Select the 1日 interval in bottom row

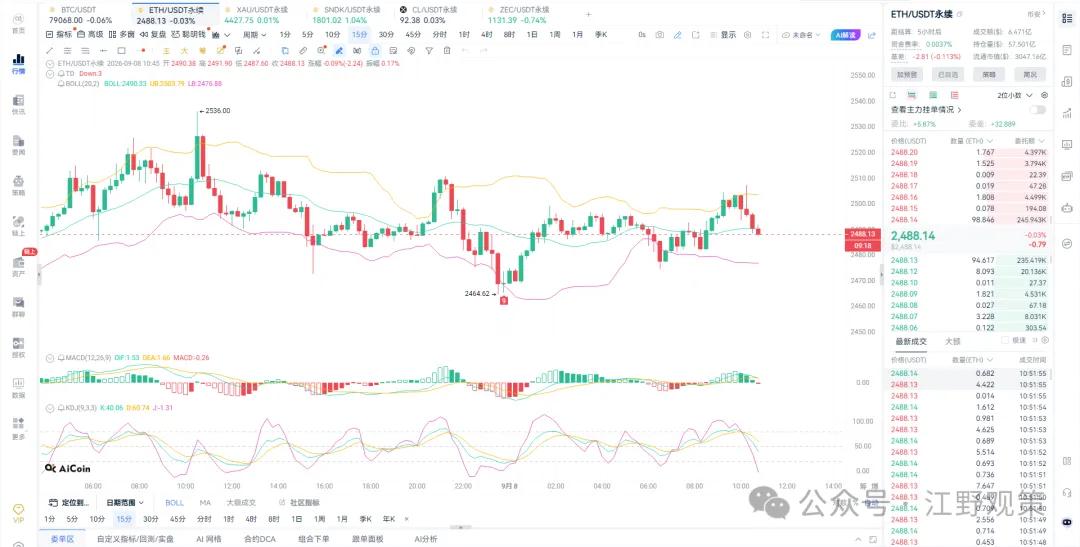click(296, 519)
